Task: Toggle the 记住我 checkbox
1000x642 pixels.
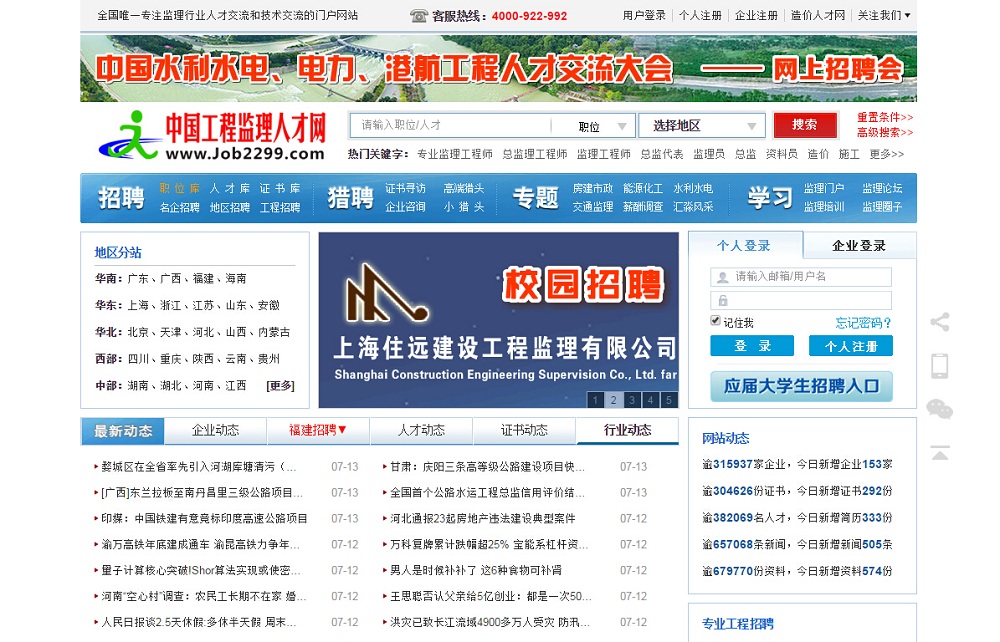Action: pyautogui.click(x=715, y=321)
